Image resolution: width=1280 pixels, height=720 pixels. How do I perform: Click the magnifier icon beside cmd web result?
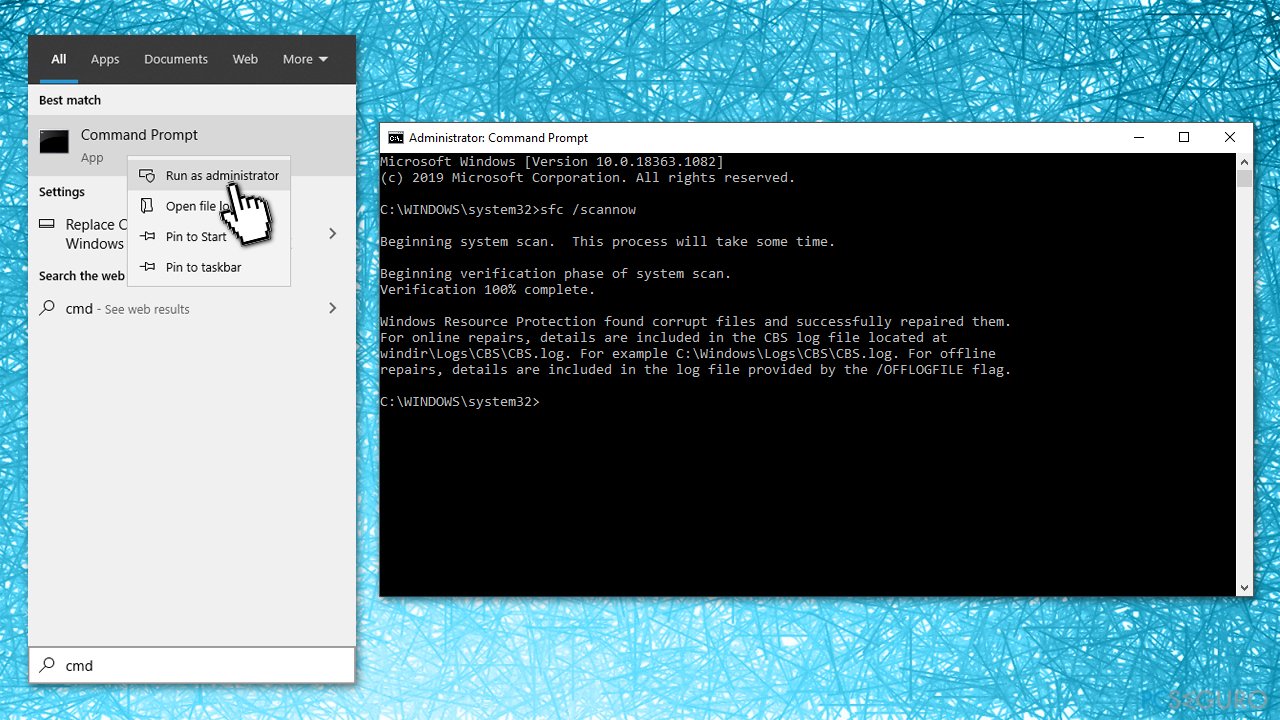click(47, 308)
